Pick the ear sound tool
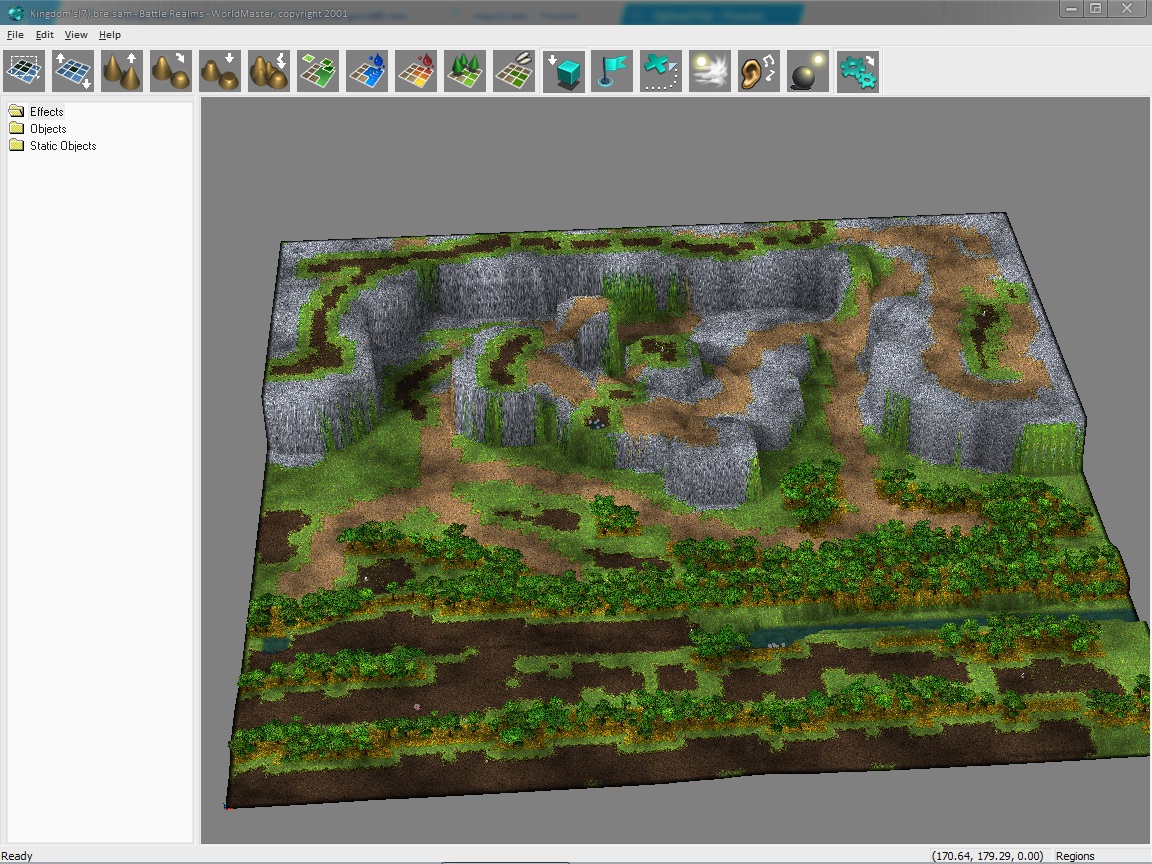Image resolution: width=1152 pixels, height=864 pixels. (759, 71)
